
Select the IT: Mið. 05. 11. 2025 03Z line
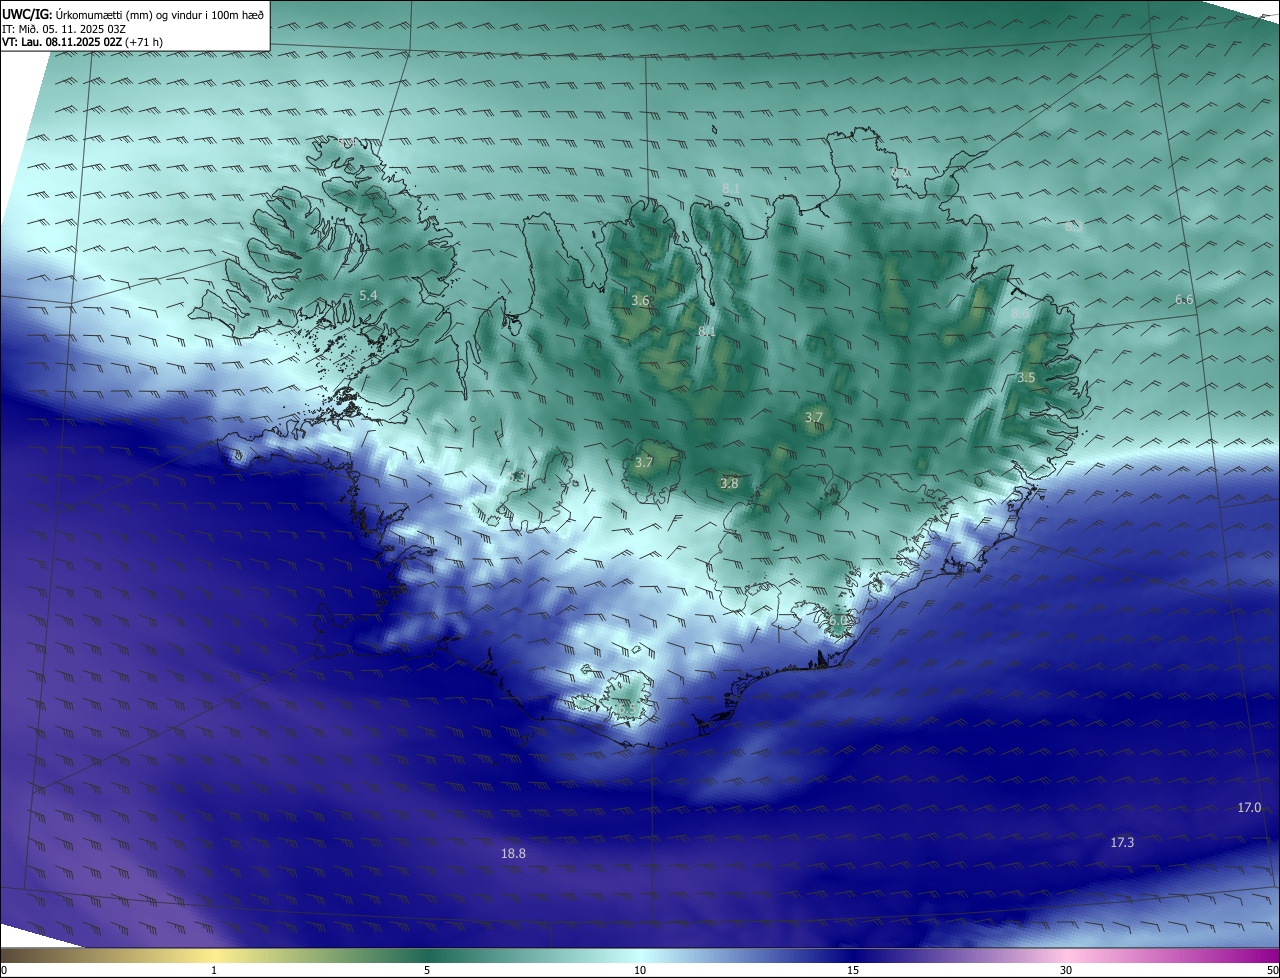click(x=63, y=28)
